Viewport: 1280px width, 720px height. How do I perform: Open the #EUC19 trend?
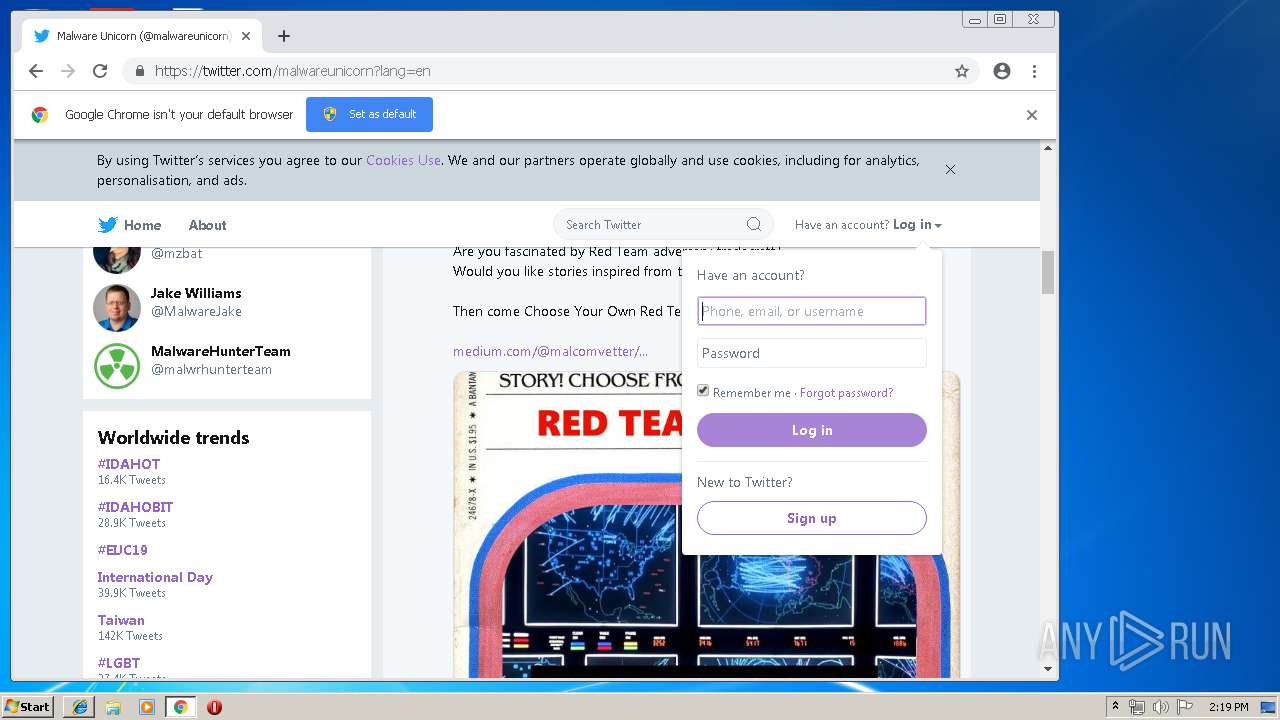(122, 550)
